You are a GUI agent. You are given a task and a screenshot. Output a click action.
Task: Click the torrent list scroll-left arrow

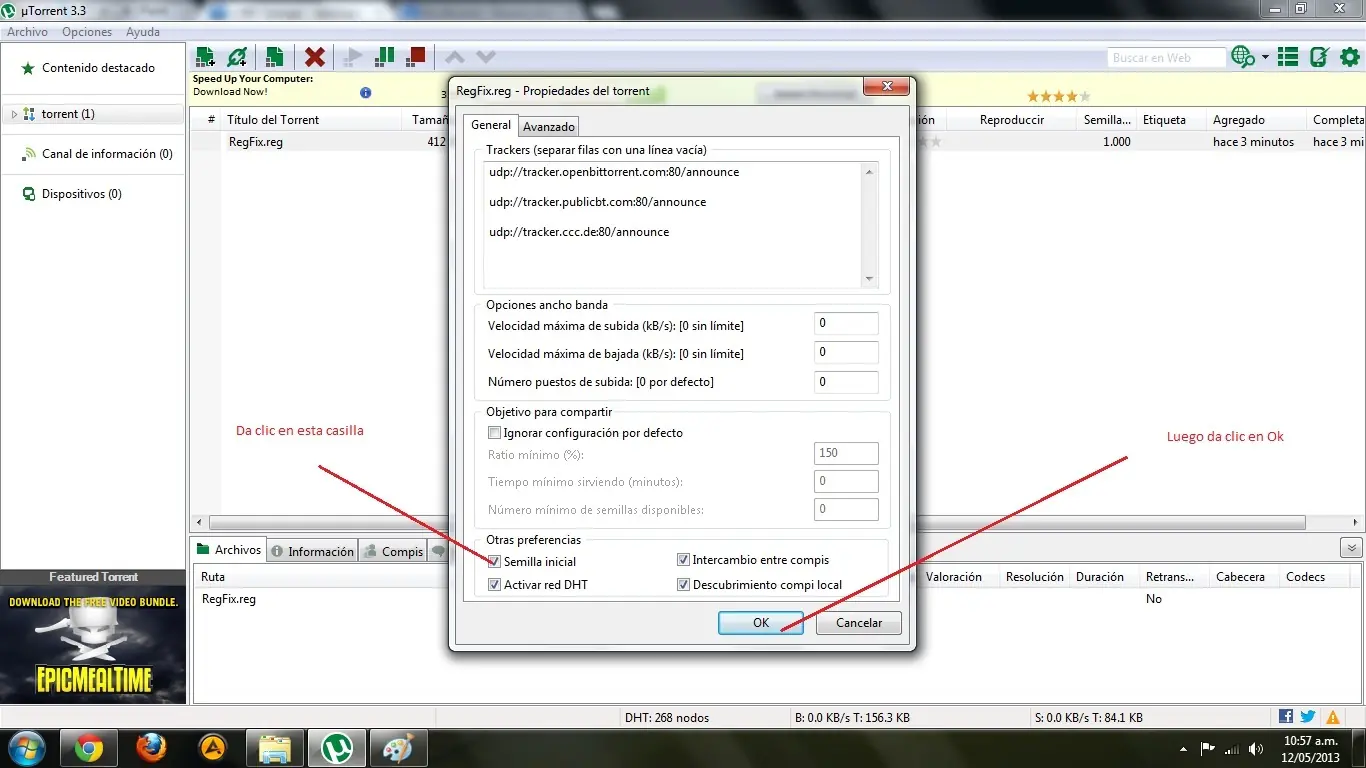[x=200, y=522]
